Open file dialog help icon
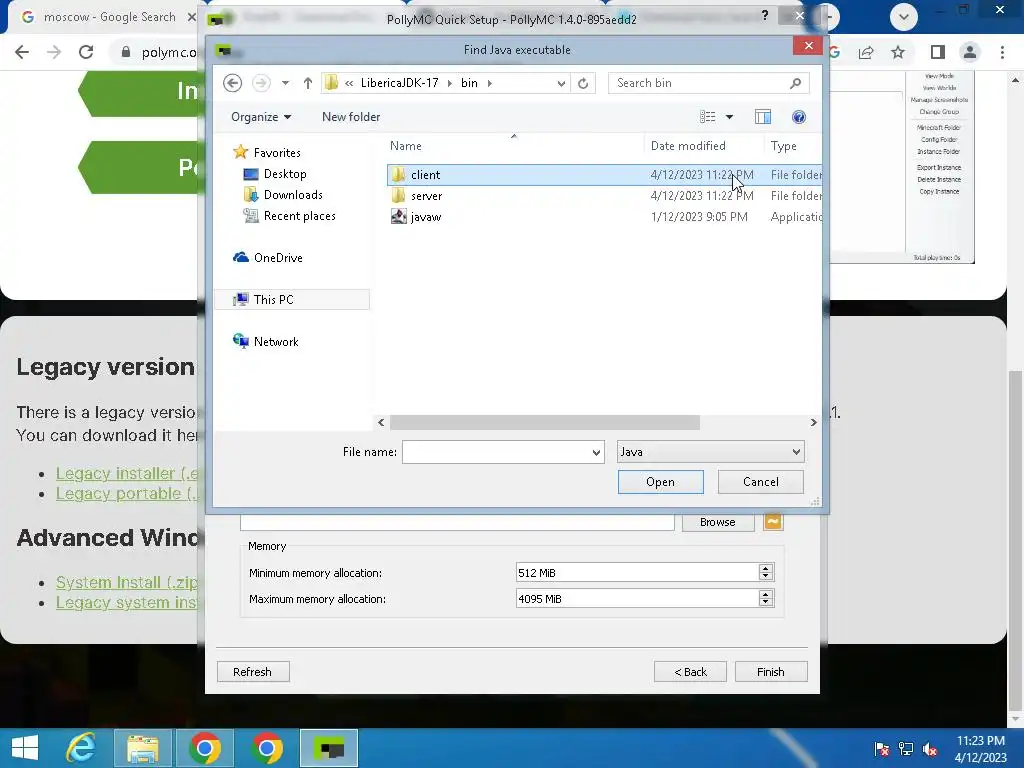 799,117
